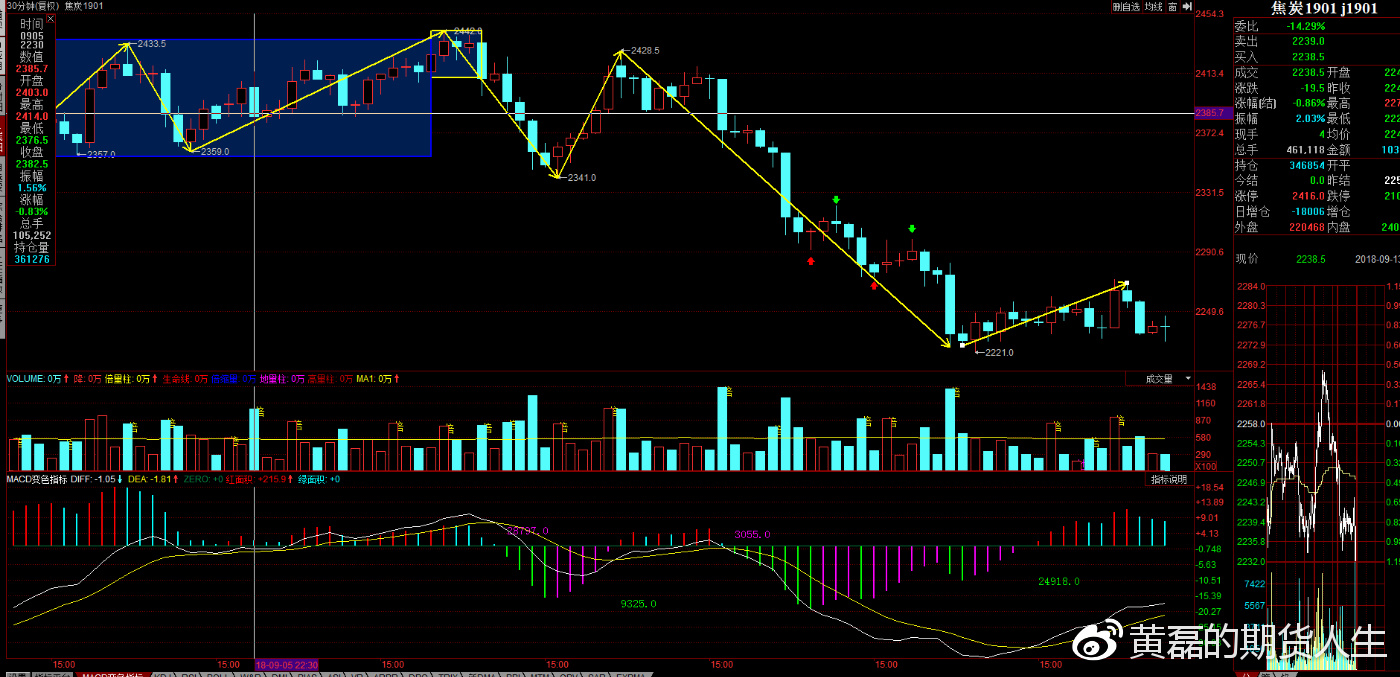Click the second green down arrow signal marker
The height and width of the screenshot is (677, 1400).
(912, 230)
